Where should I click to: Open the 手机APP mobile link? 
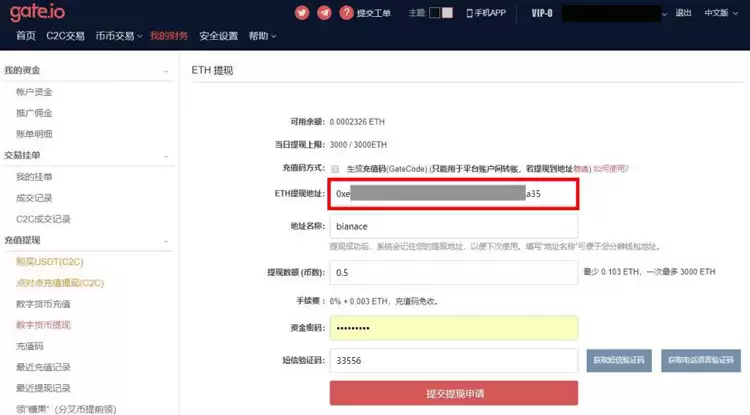(486, 13)
